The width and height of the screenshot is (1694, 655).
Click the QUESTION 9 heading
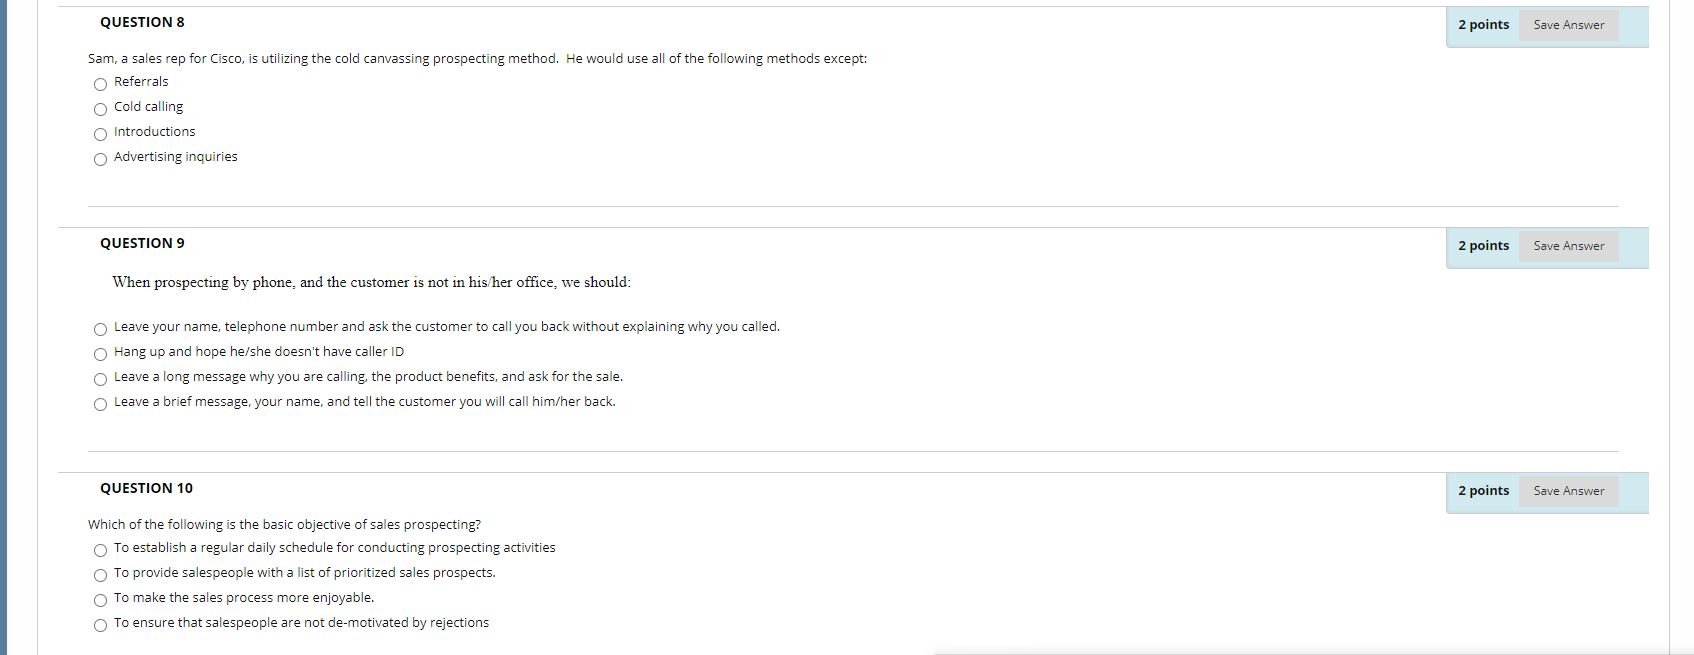click(142, 242)
